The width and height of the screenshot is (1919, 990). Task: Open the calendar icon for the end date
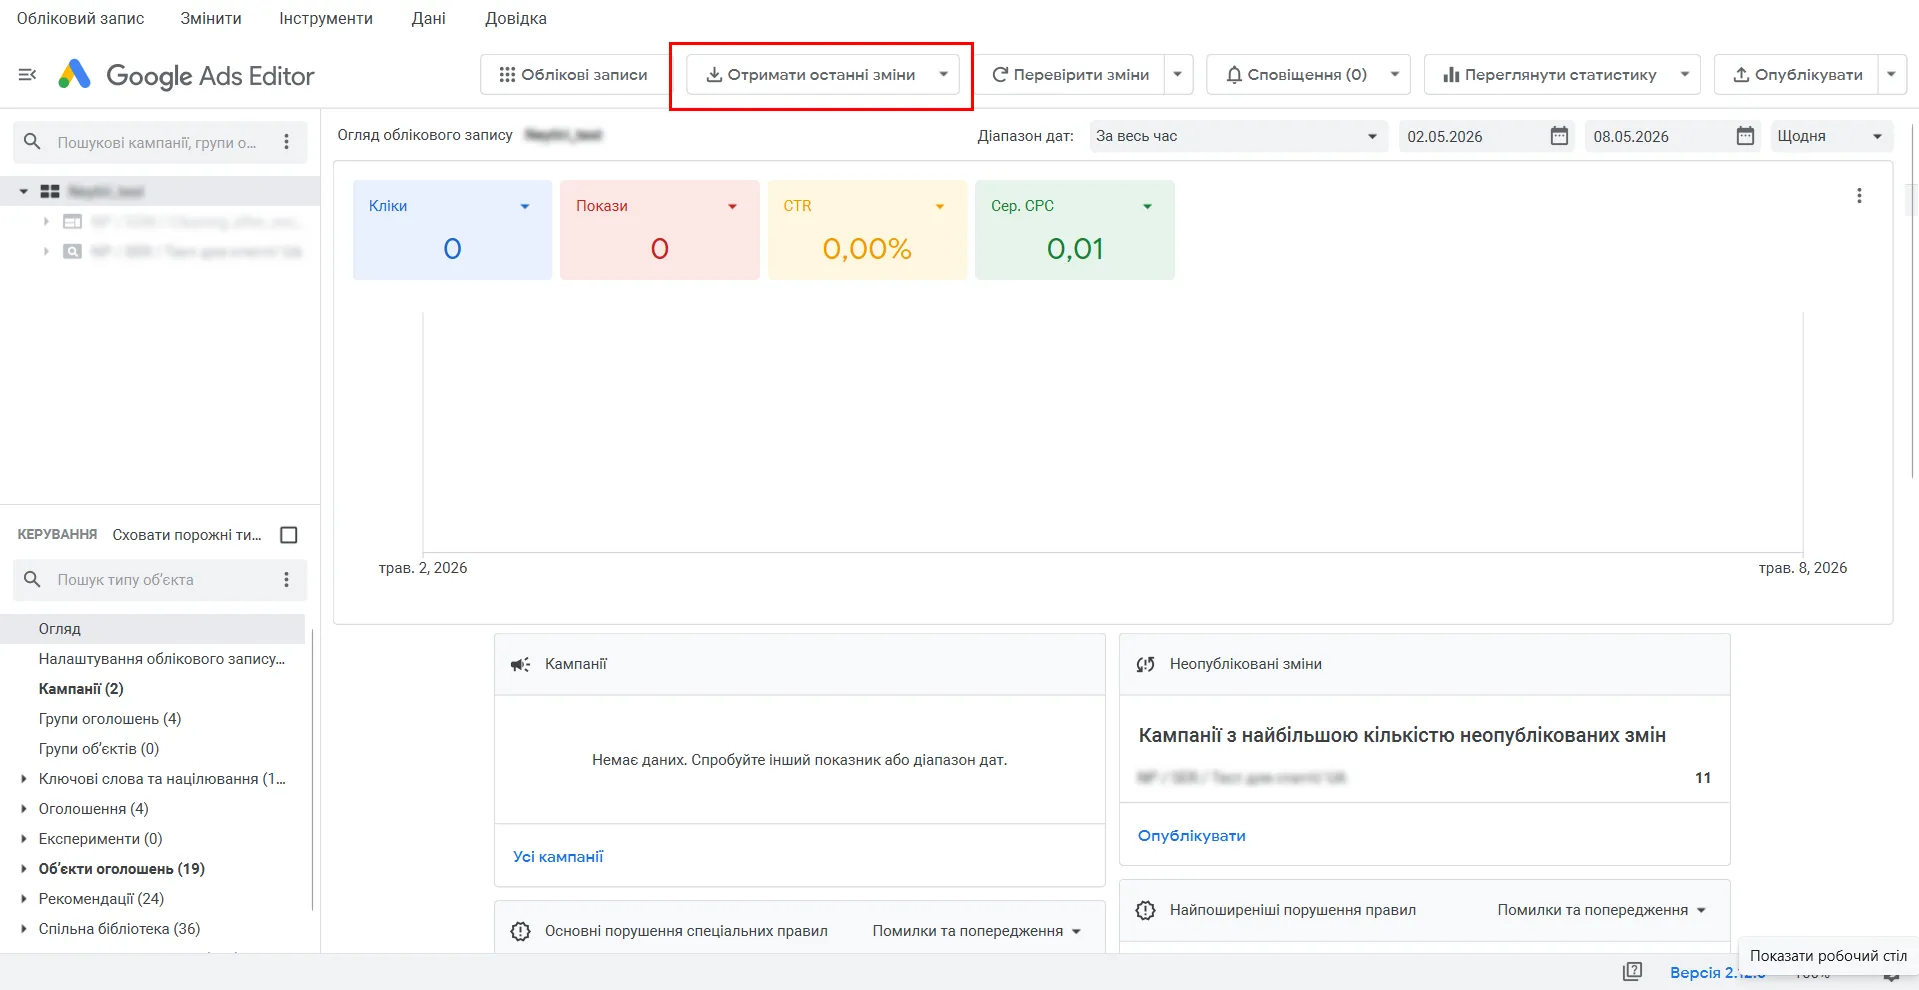1745,136
